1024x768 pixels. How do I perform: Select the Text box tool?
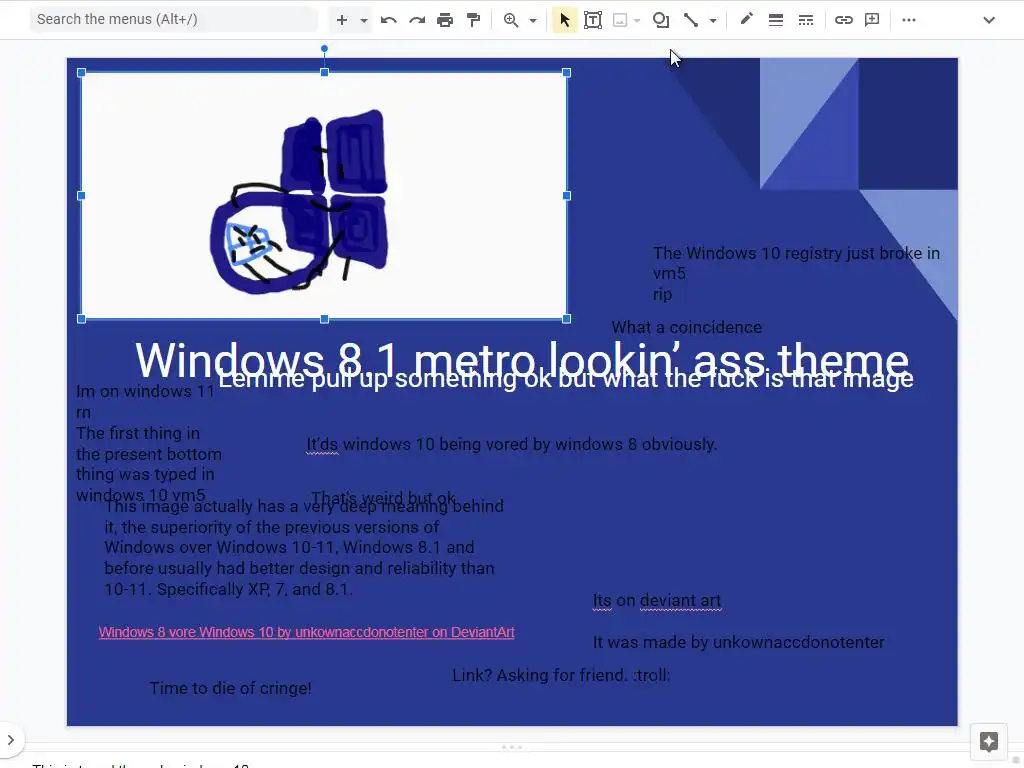[x=593, y=20]
